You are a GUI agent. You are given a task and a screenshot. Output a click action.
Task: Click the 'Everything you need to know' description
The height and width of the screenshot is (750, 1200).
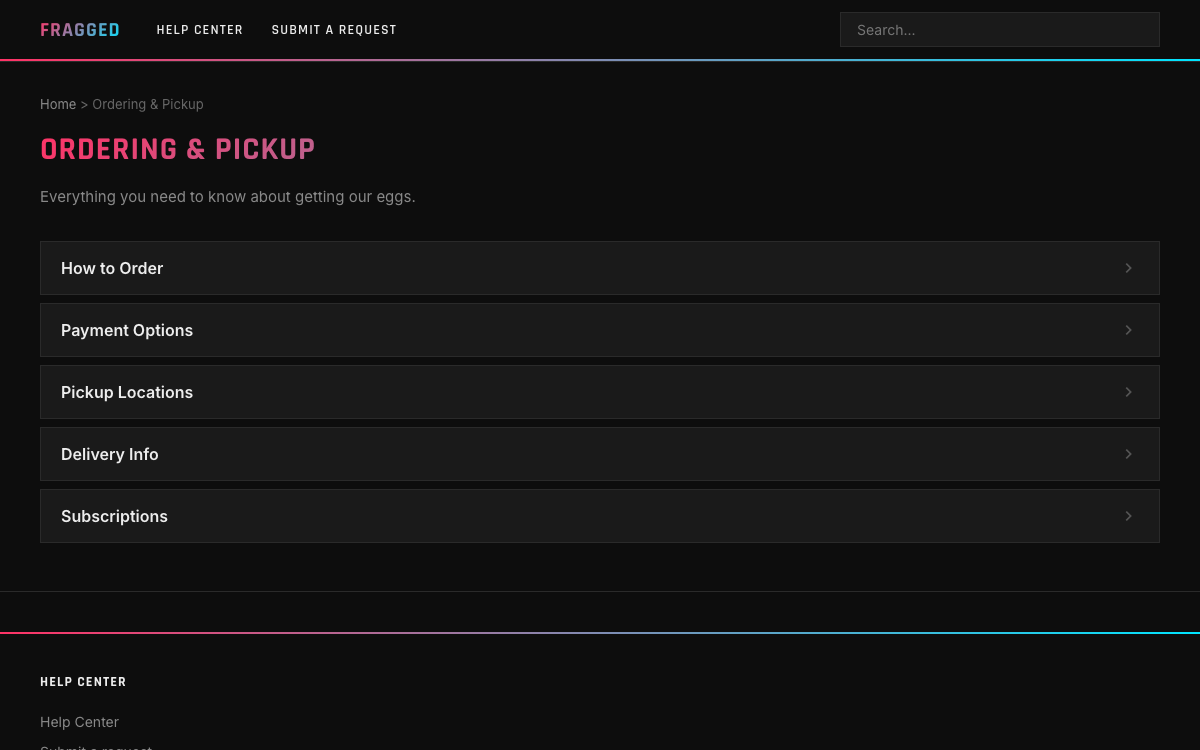point(228,197)
